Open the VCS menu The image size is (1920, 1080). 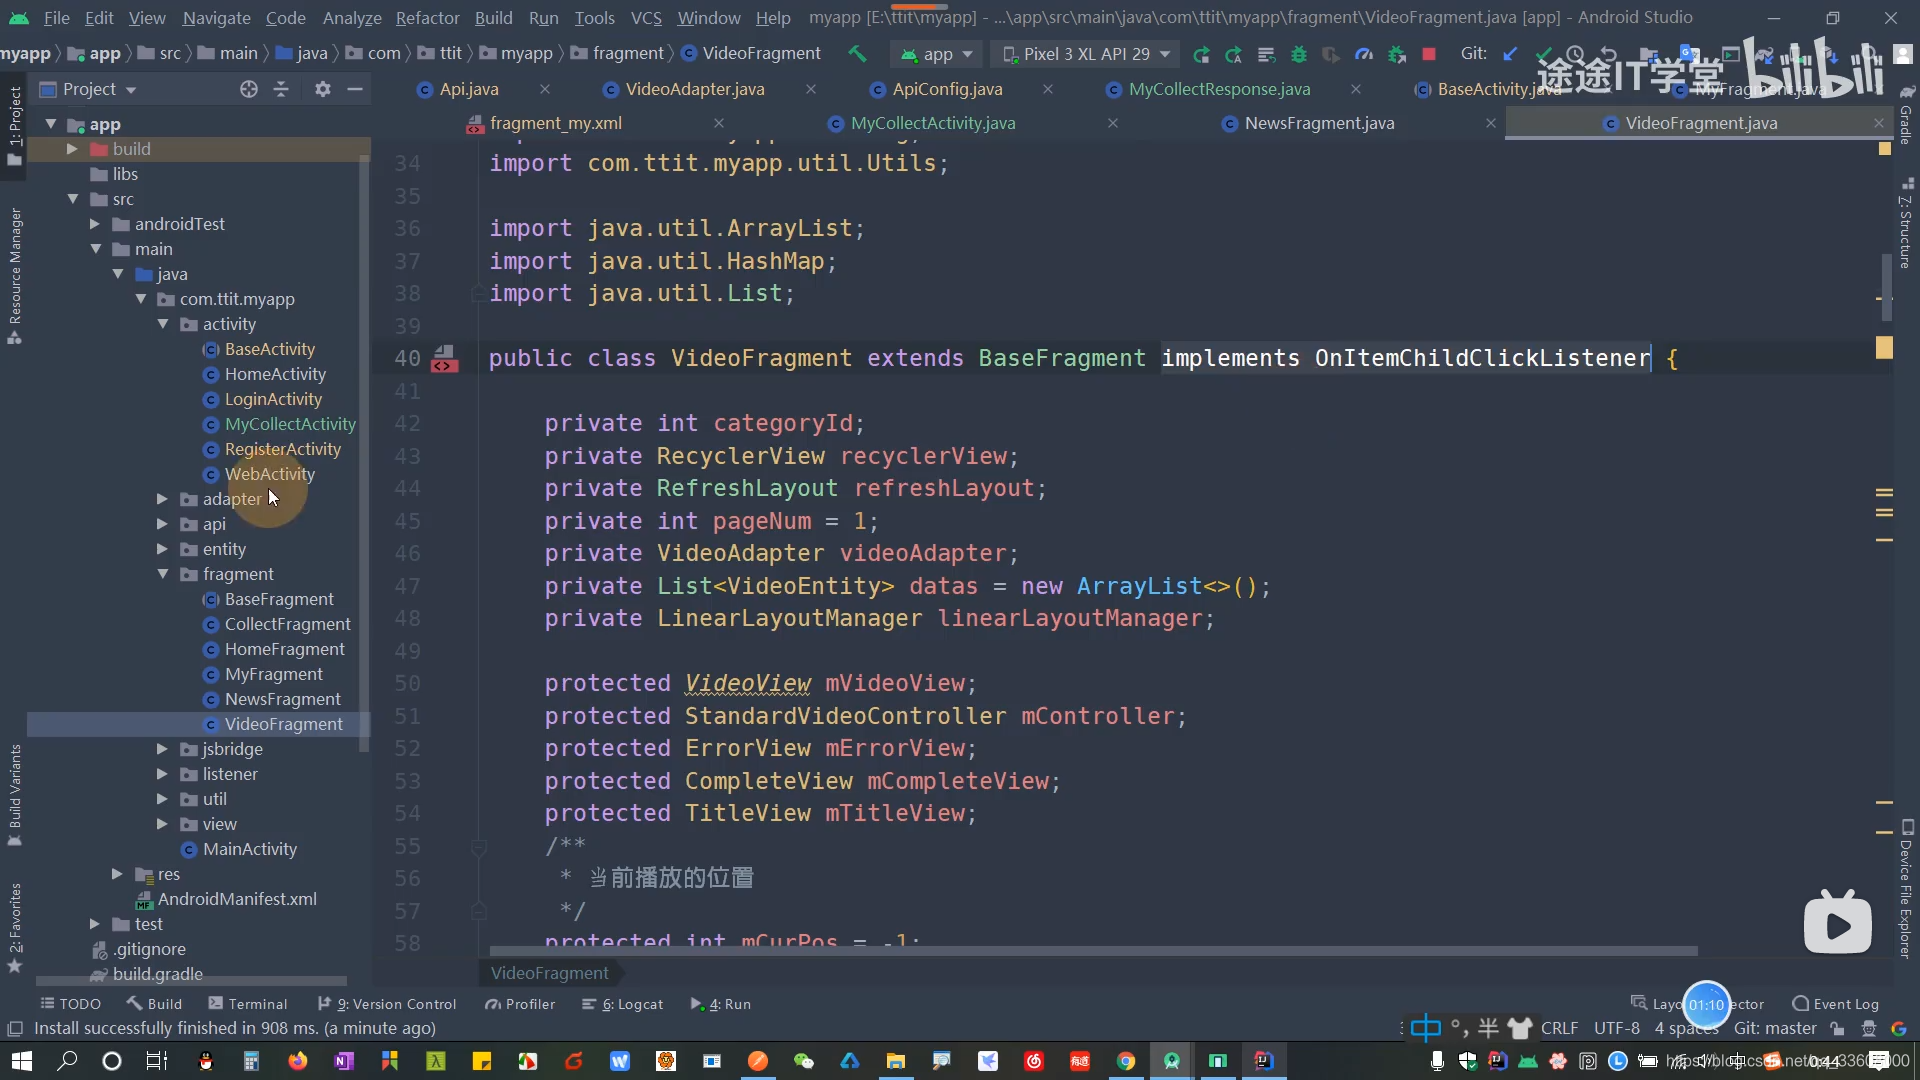[x=646, y=18]
